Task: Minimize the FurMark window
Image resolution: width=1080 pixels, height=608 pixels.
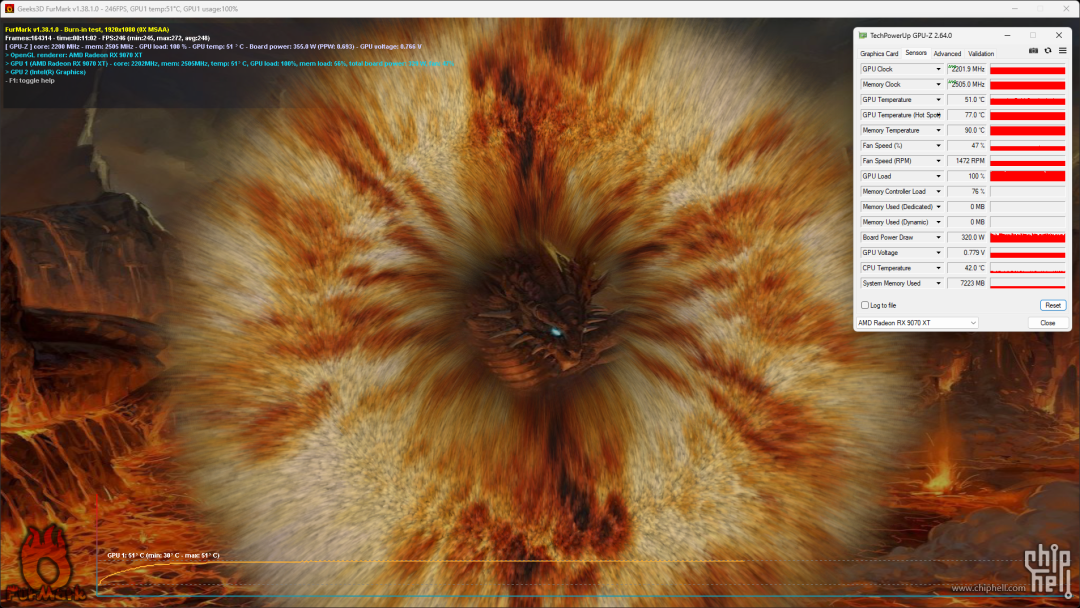Action: point(1015,9)
